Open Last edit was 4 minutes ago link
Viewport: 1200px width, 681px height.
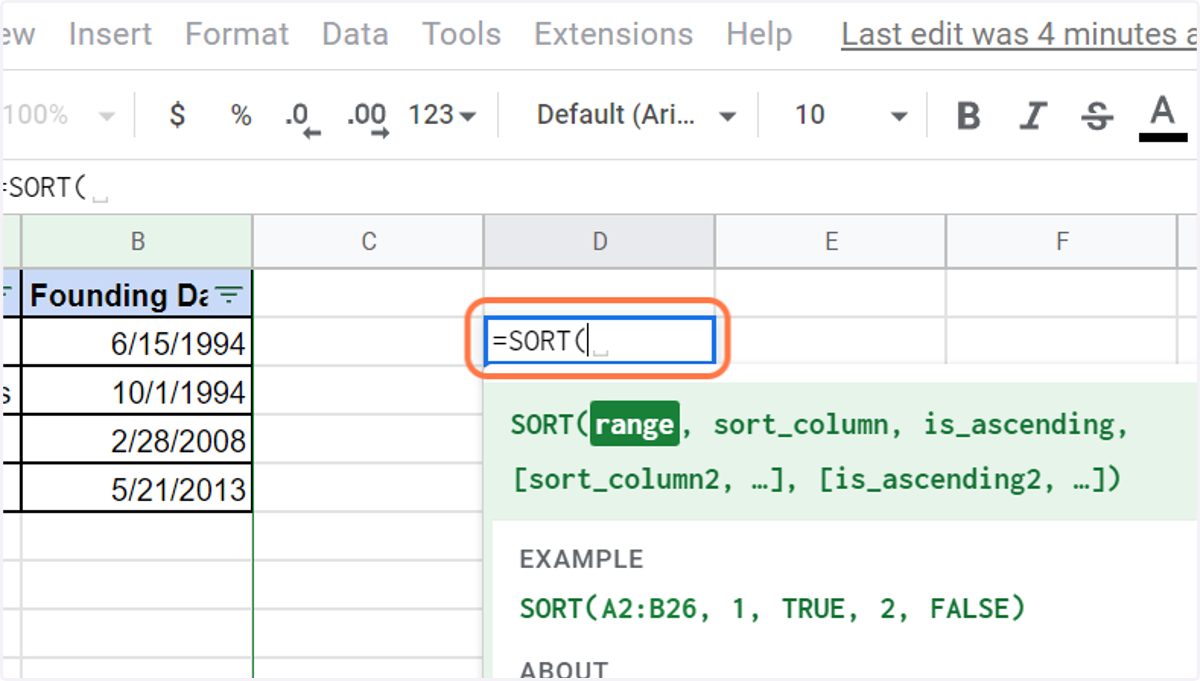[1020, 34]
